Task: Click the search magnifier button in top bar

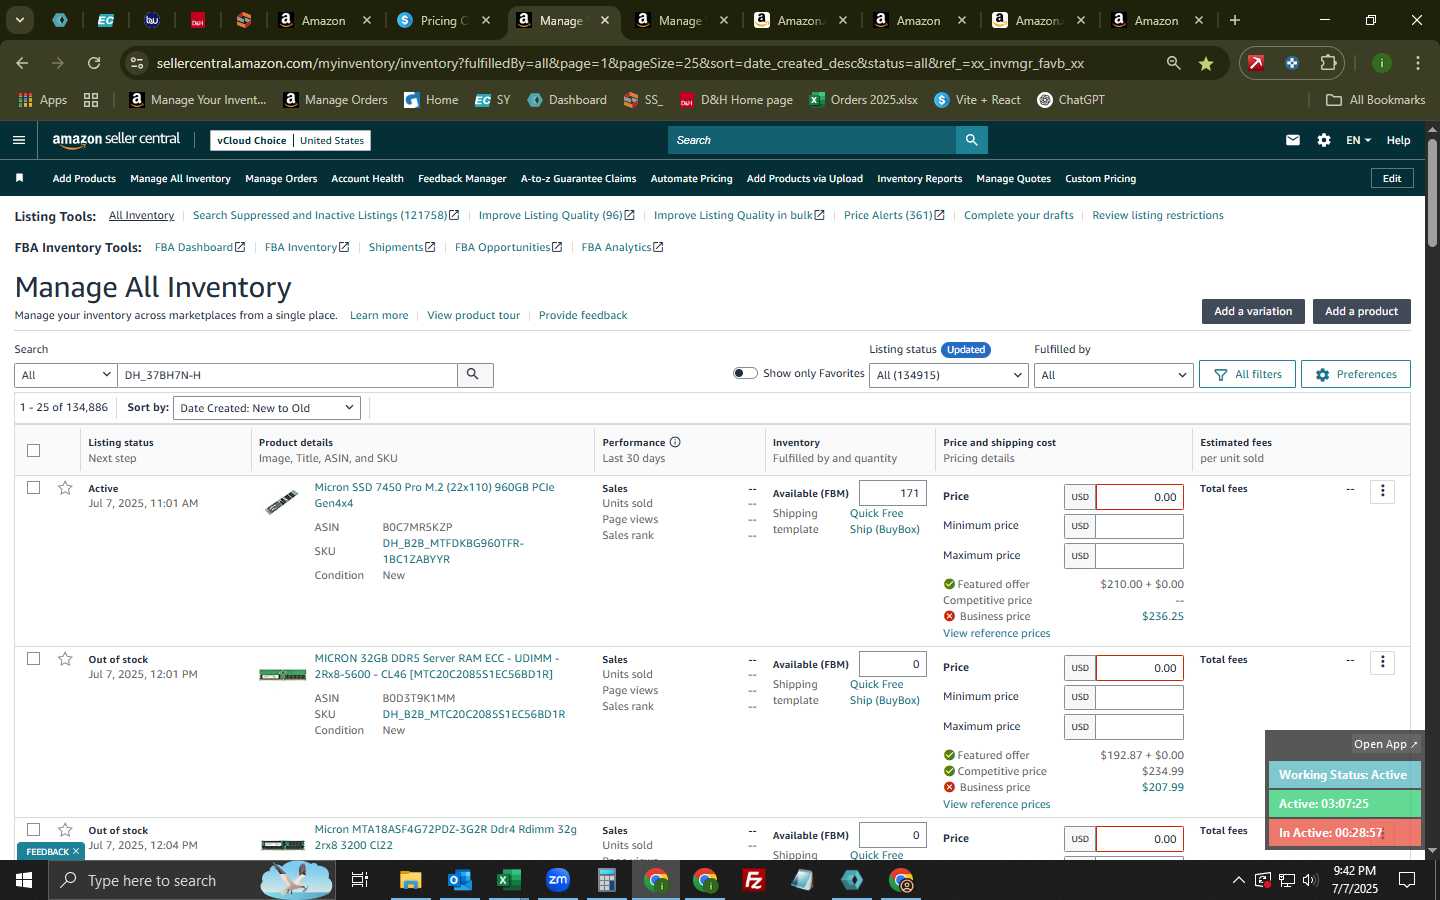Action: 971,140
